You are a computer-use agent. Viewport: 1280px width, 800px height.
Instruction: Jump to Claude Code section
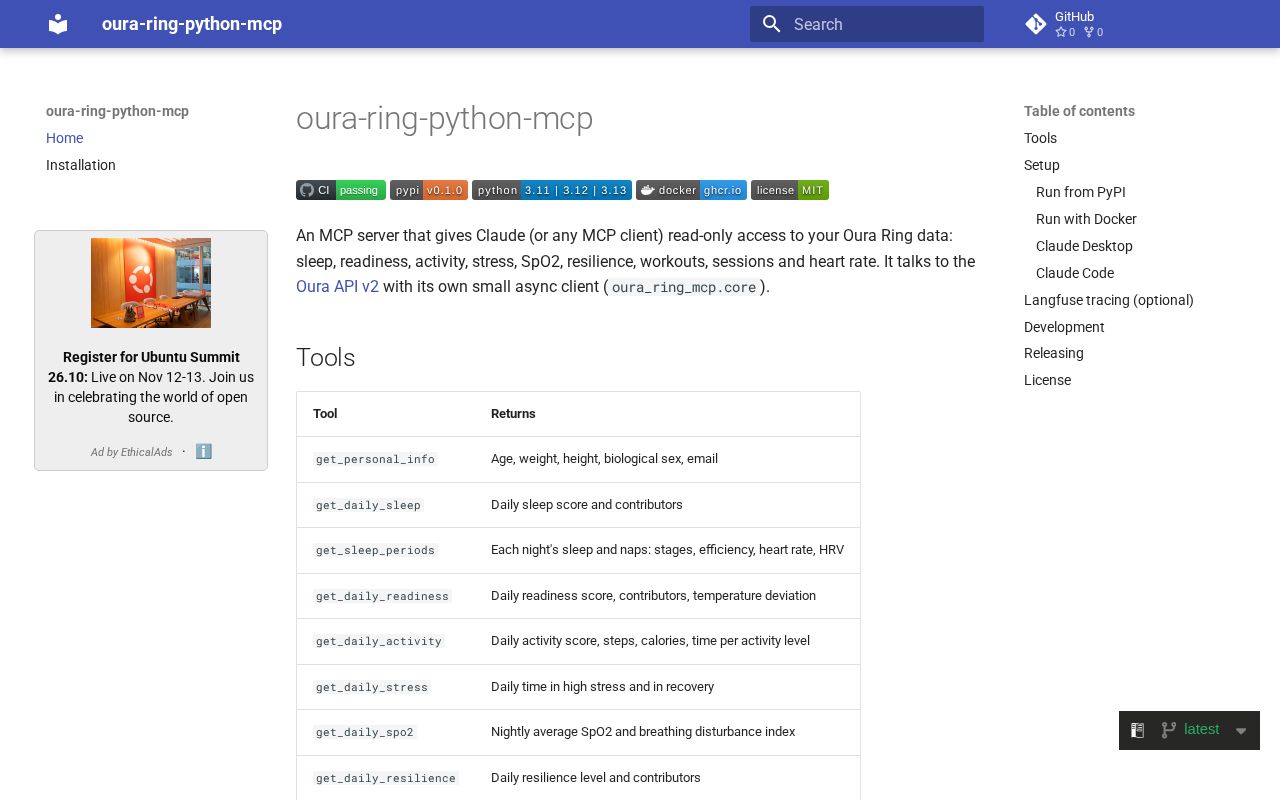(x=1075, y=273)
